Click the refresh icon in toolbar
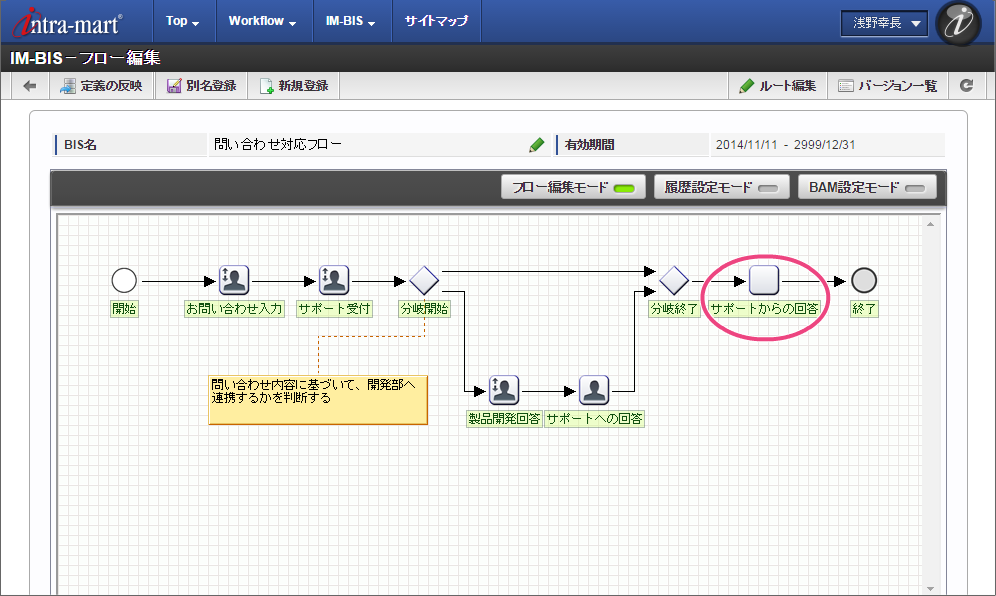Screen dimensions: 996x596 967,86
